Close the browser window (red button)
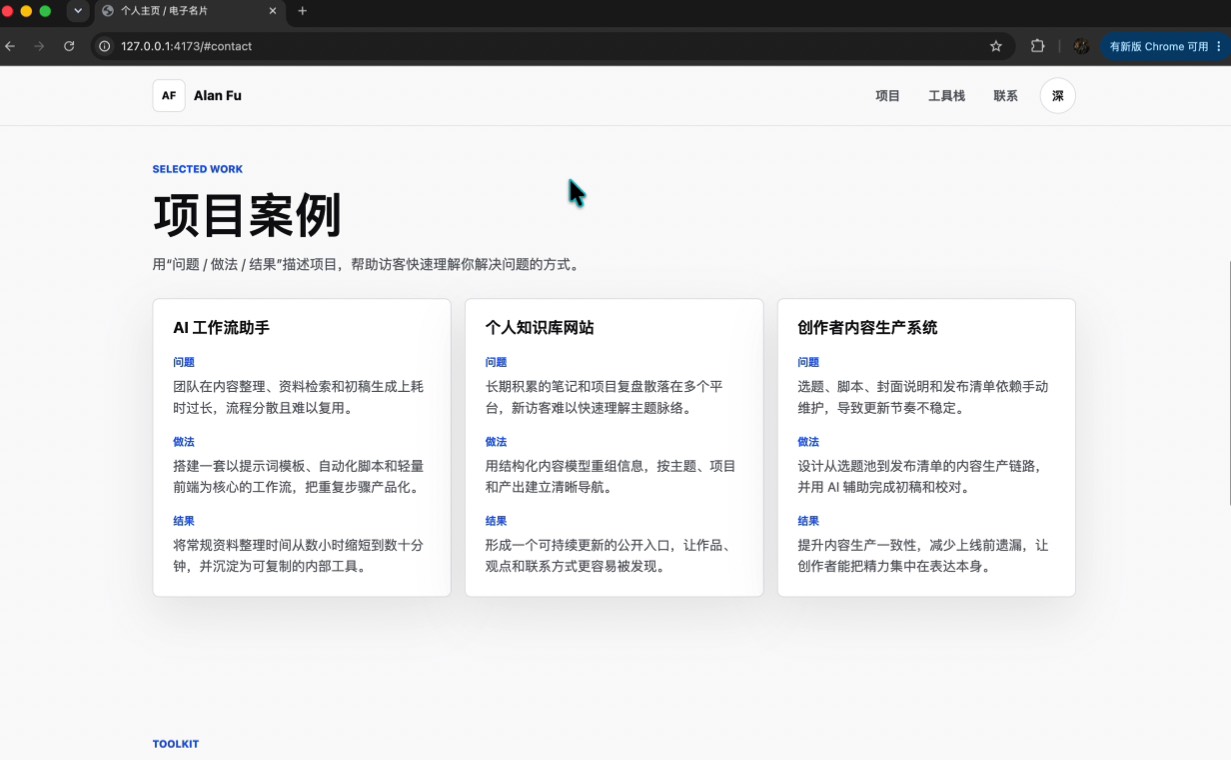Viewport: 1231px width, 760px height. click(7, 11)
